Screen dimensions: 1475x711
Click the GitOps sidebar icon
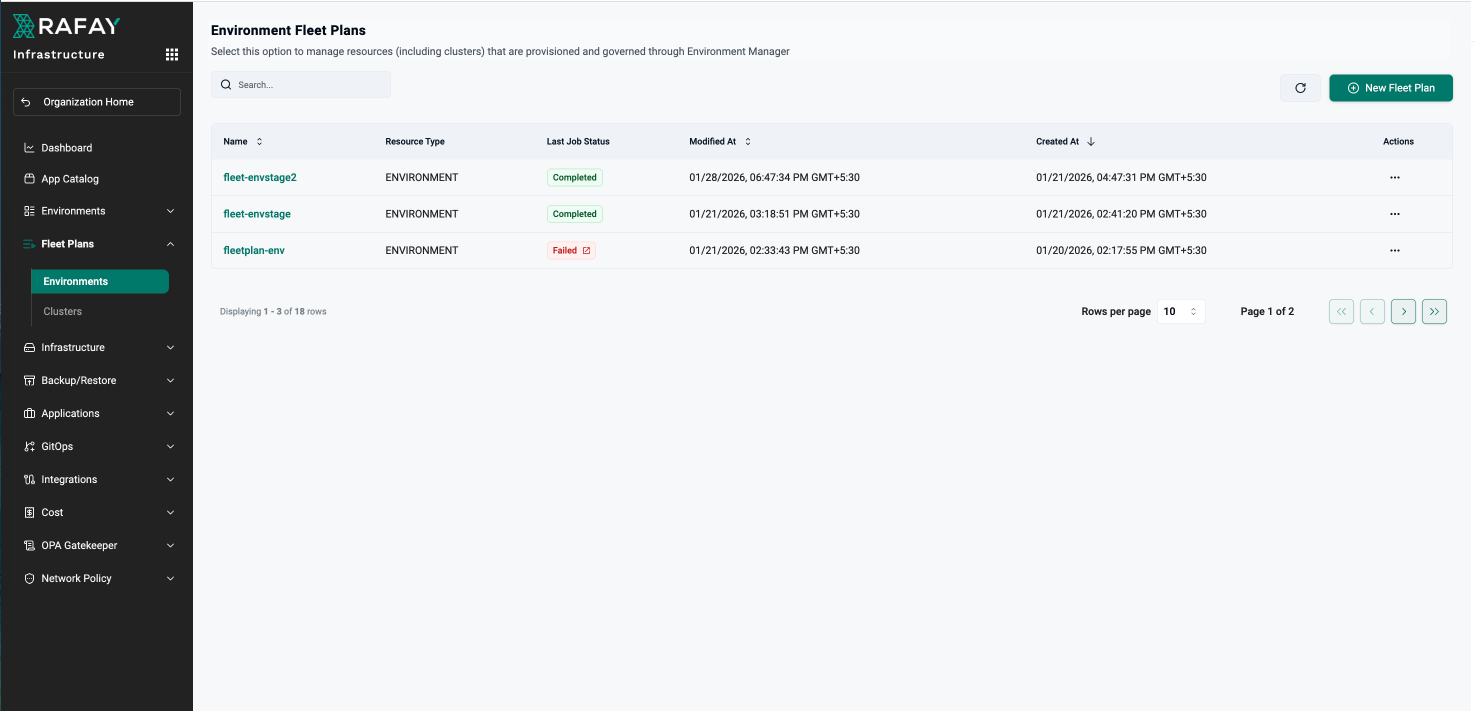[29, 446]
